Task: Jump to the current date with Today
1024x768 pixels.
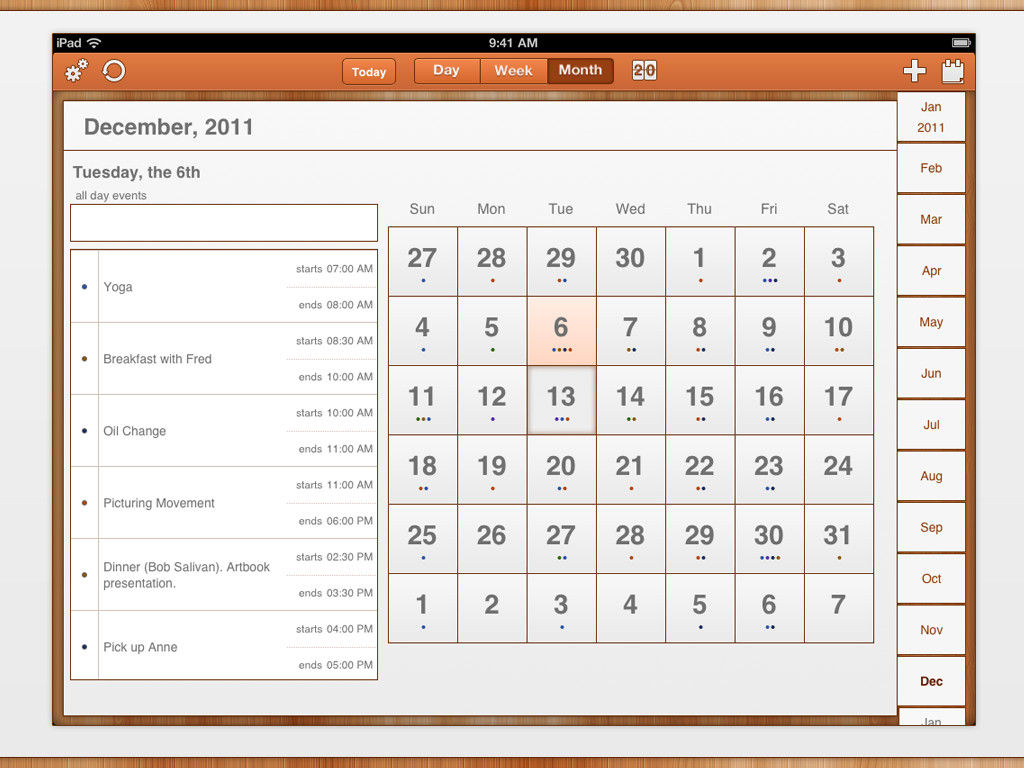Action: (369, 72)
